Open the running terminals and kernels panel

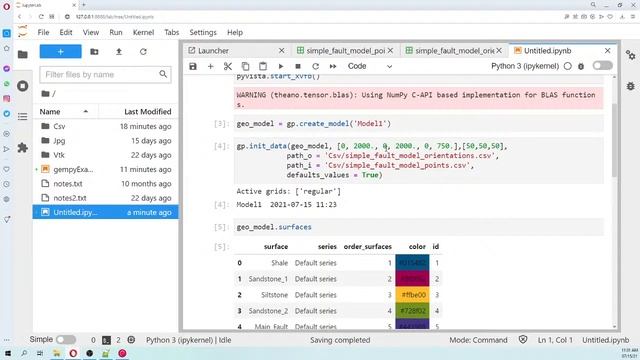coord(22,86)
